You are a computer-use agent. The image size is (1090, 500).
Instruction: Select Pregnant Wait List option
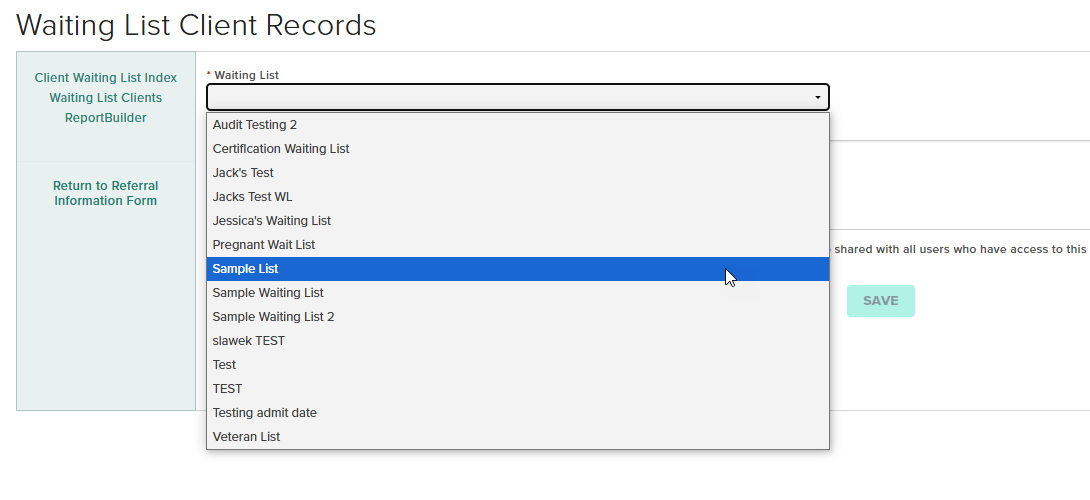tap(264, 245)
